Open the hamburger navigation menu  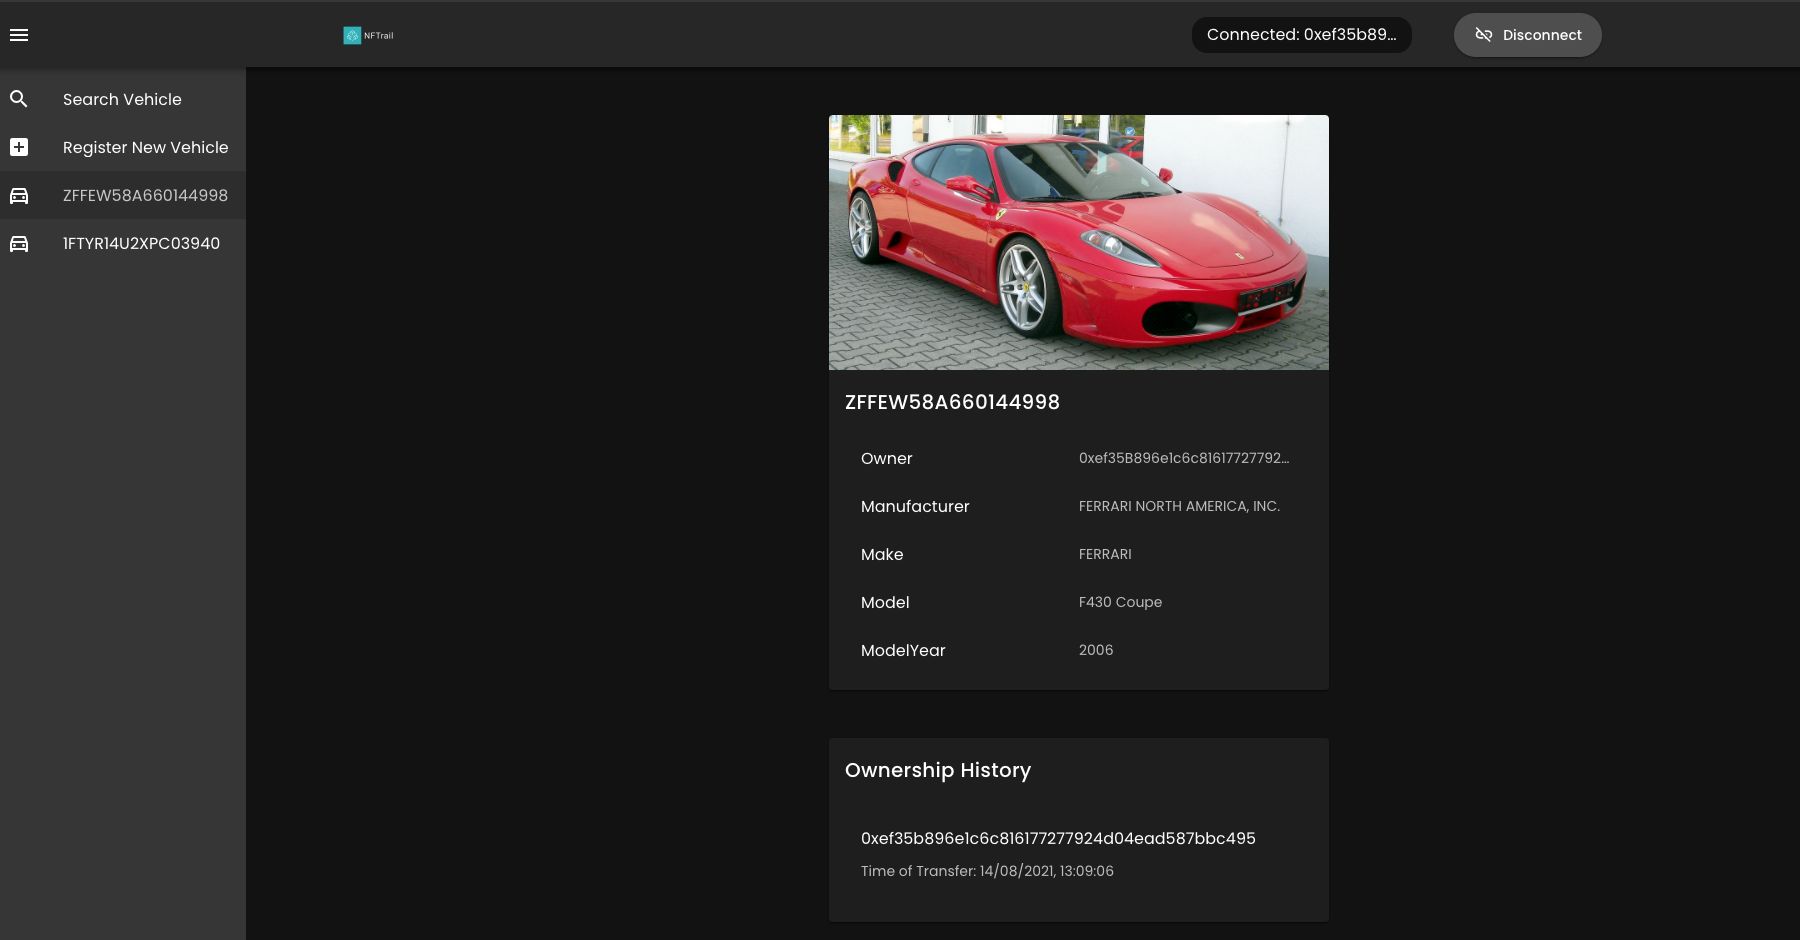19,35
